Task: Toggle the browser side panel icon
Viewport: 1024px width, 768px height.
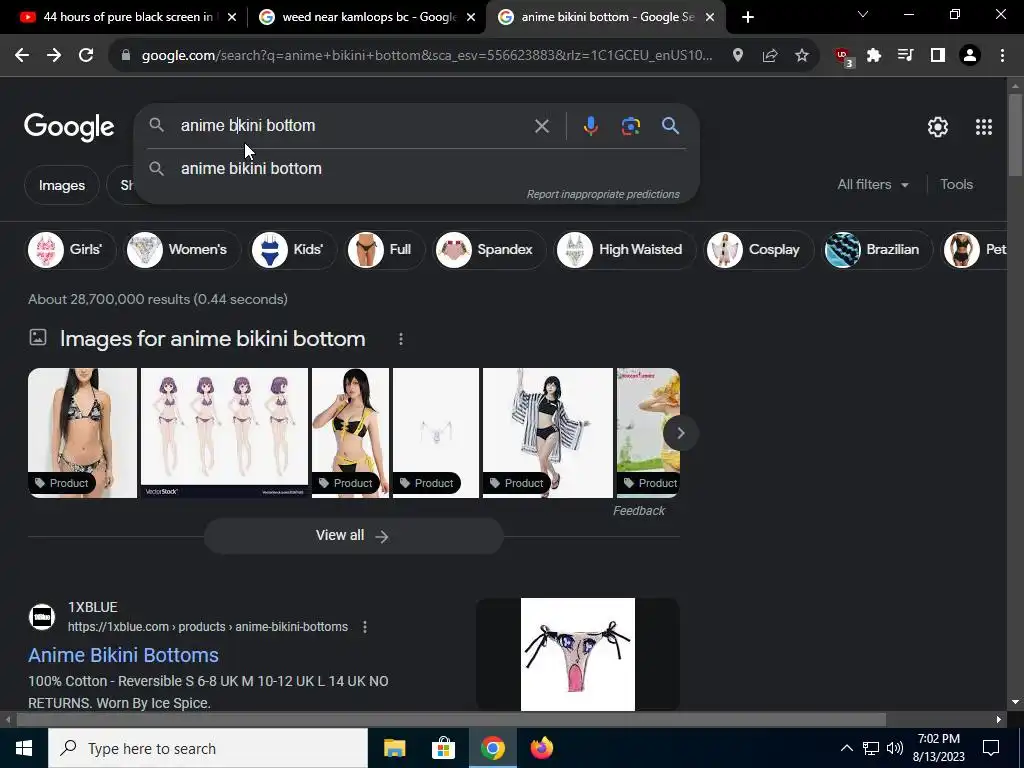Action: 938,56
